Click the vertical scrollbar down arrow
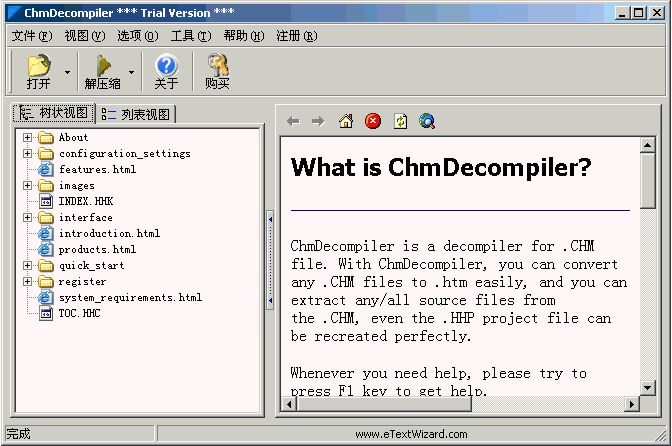Image resolution: width=672 pixels, height=446 pixels. pos(648,389)
